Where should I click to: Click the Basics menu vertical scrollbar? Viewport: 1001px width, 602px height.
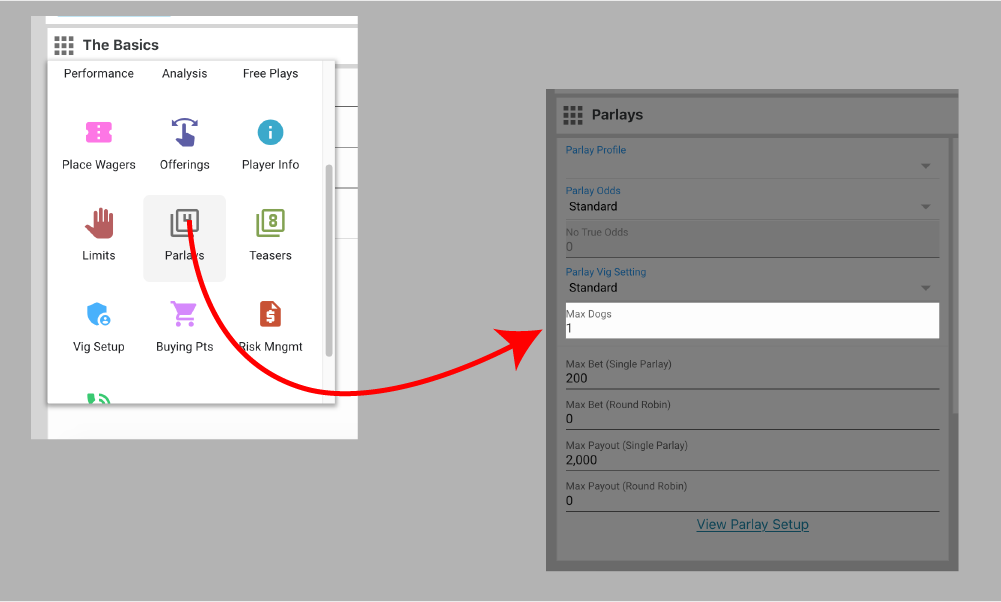pyautogui.click(x=328, y=260)
